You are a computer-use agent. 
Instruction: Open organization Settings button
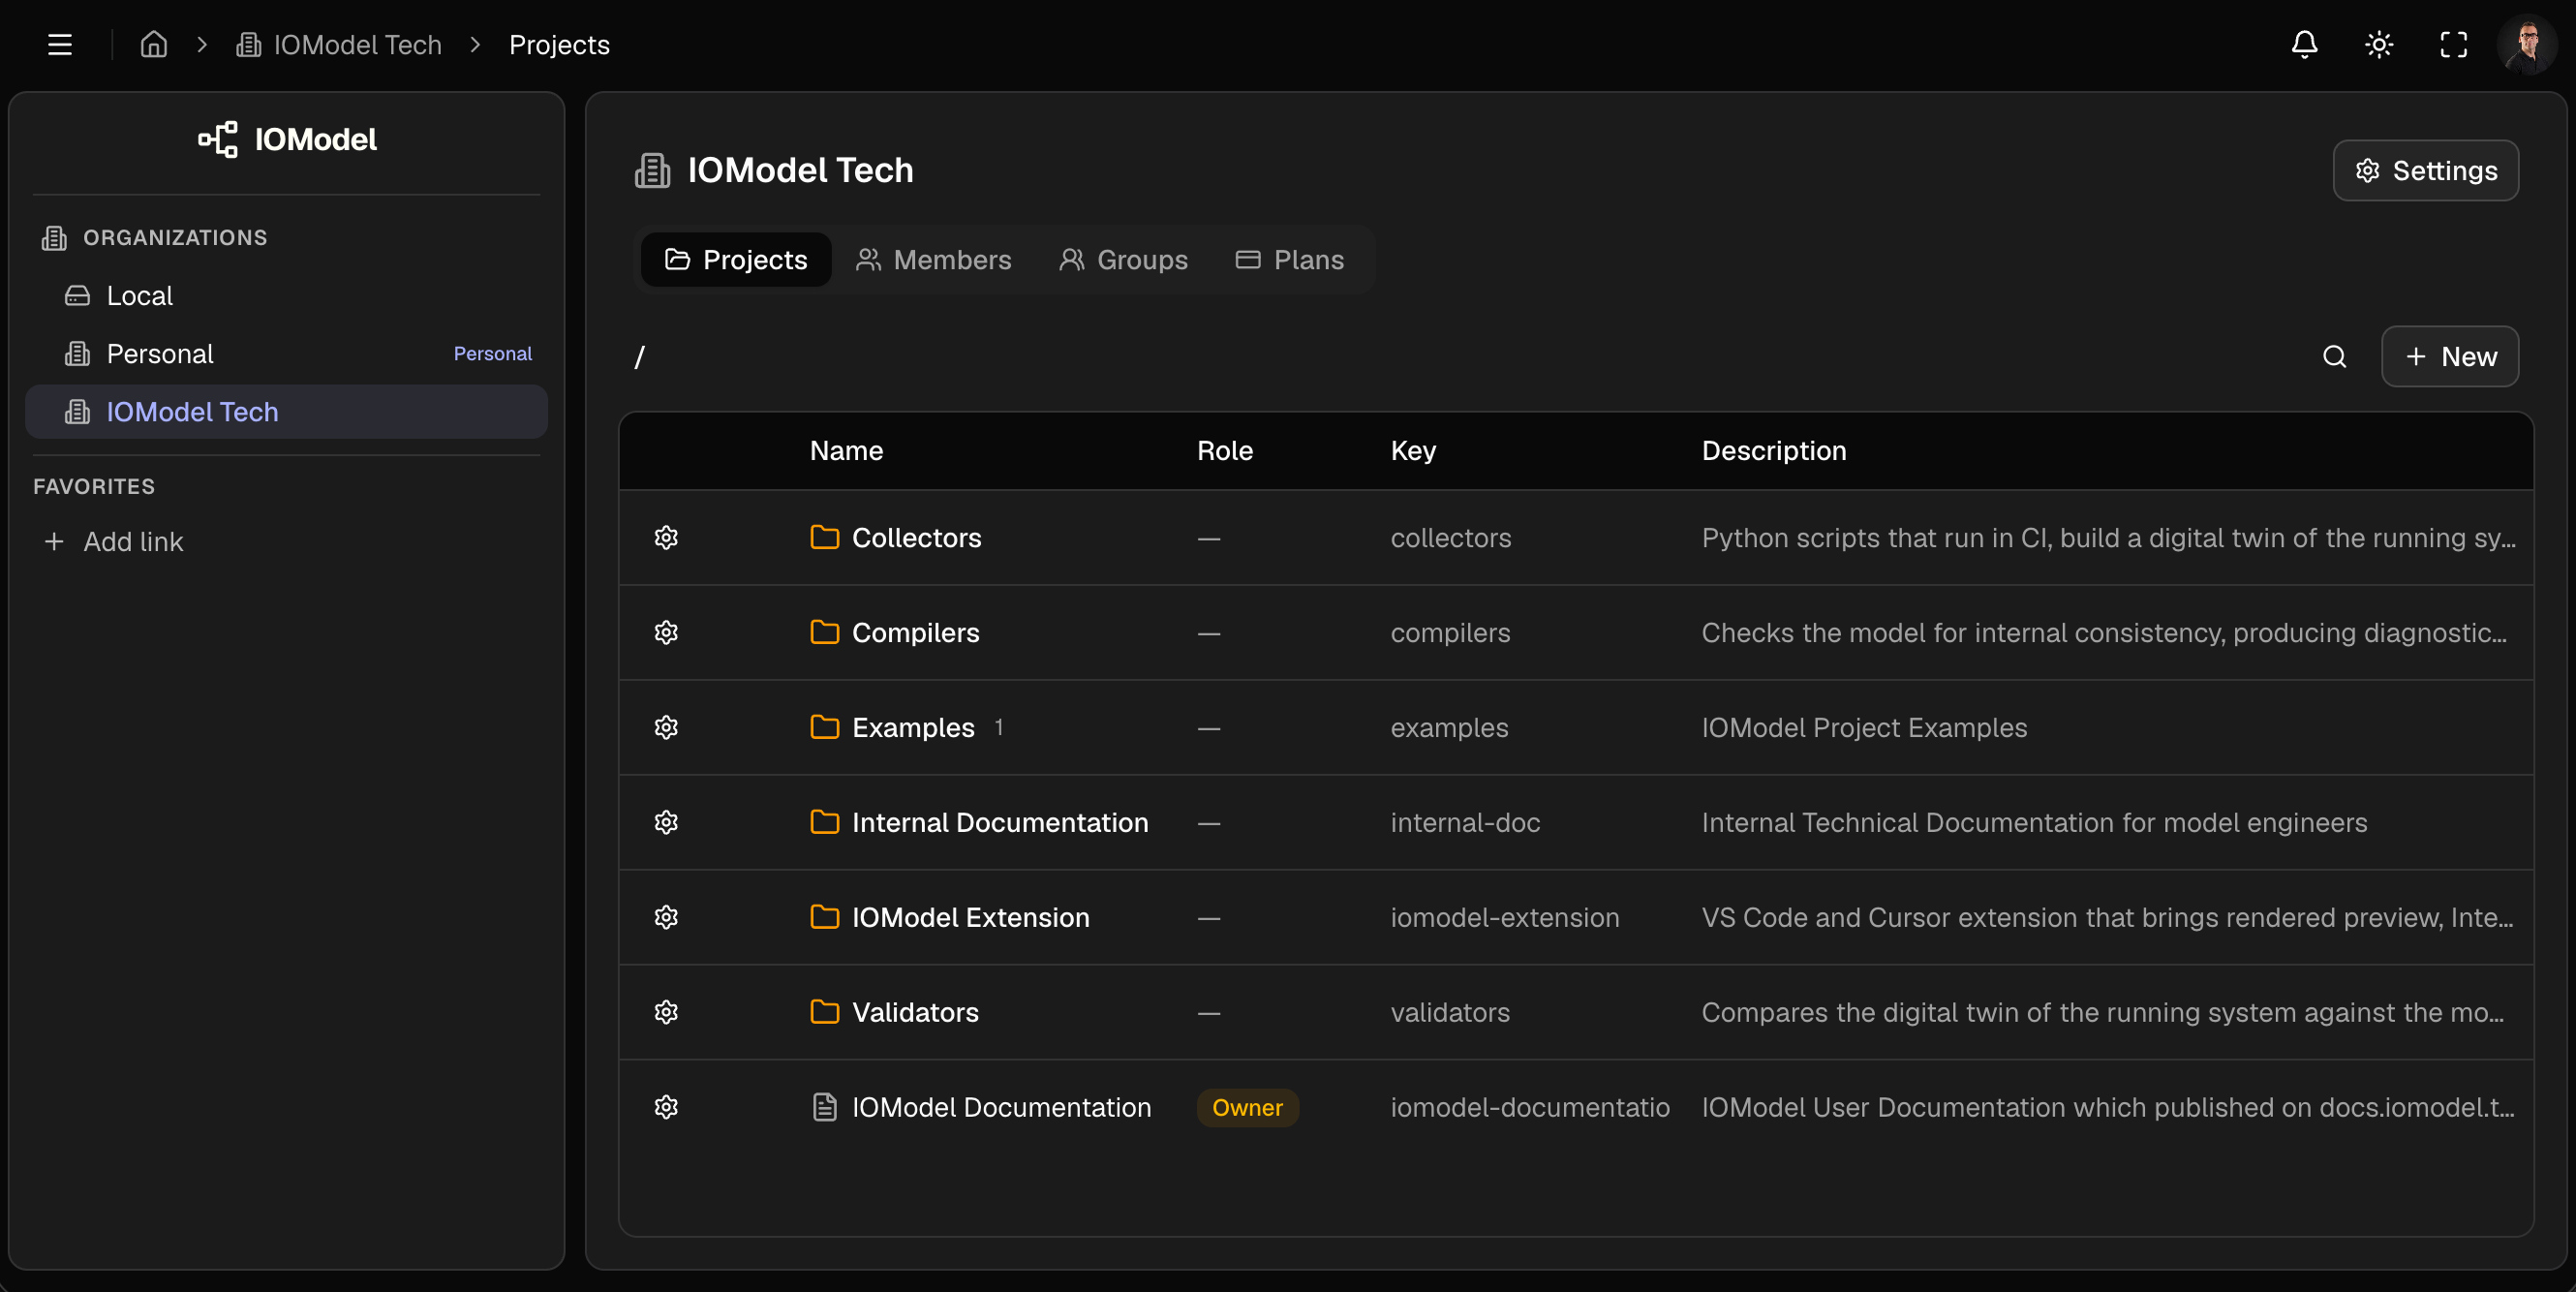point(2425,171)
